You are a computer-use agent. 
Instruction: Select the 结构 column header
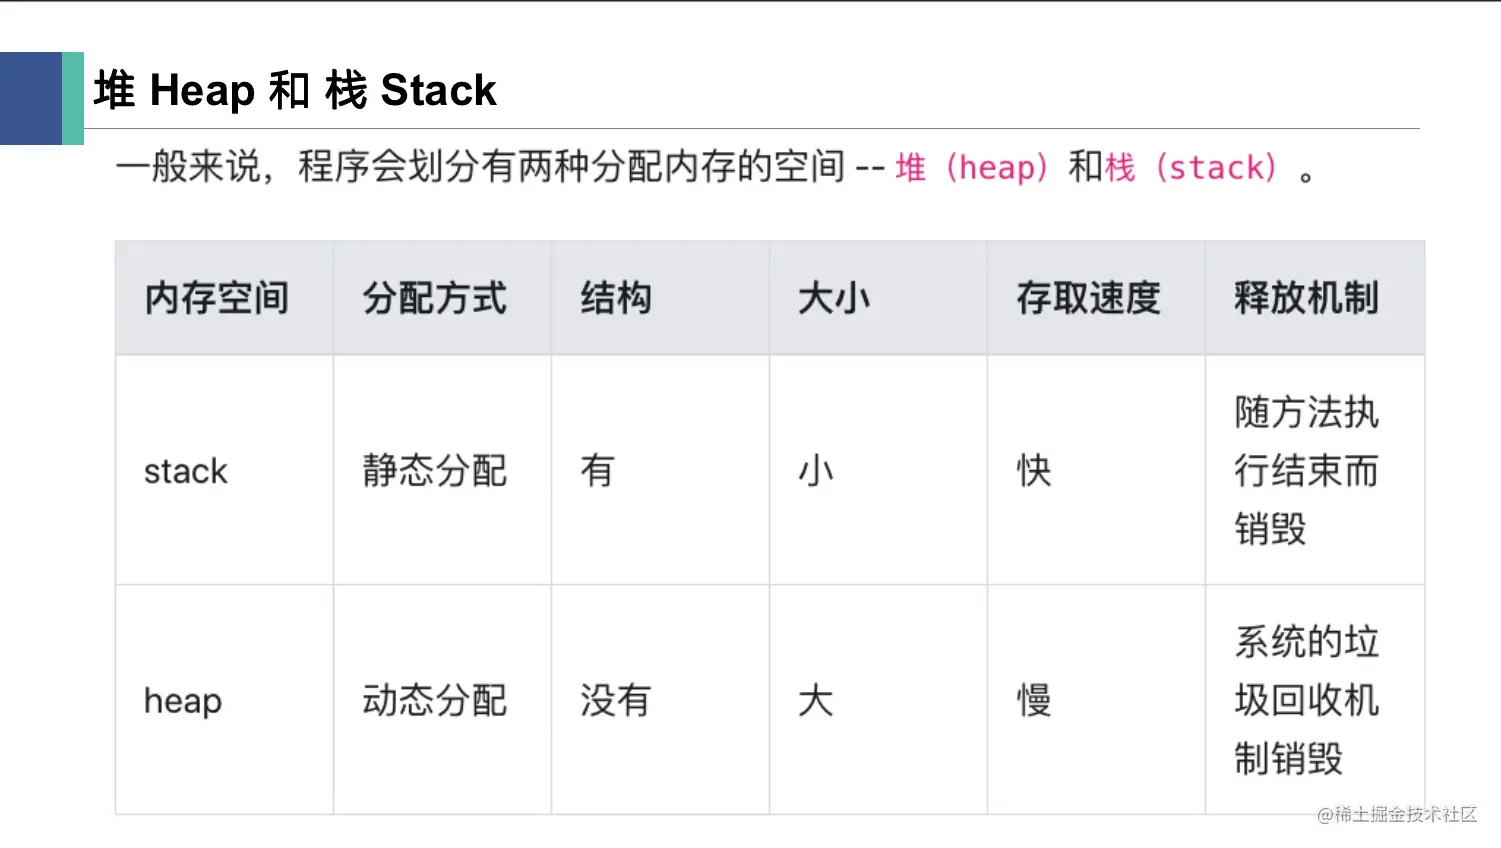pos(660,298)
